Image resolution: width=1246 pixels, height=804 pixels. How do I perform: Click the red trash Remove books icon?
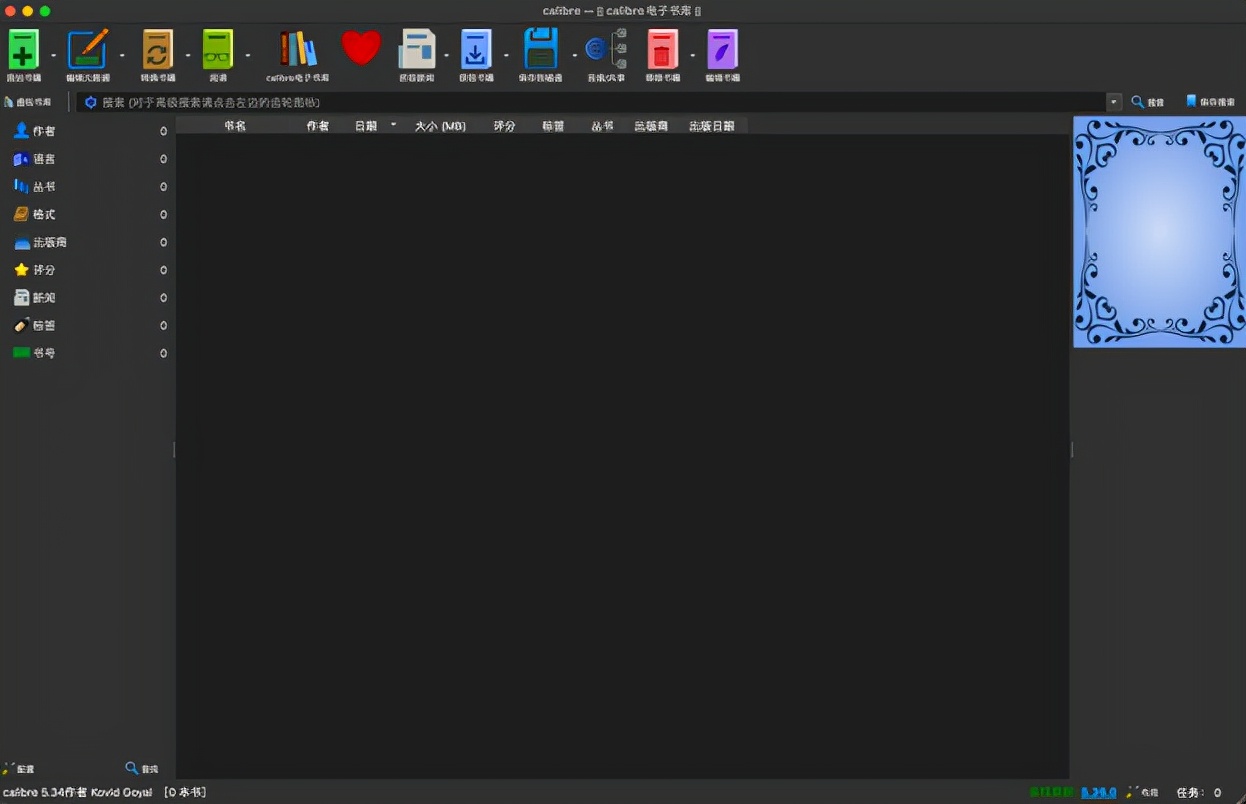point(662,49)
